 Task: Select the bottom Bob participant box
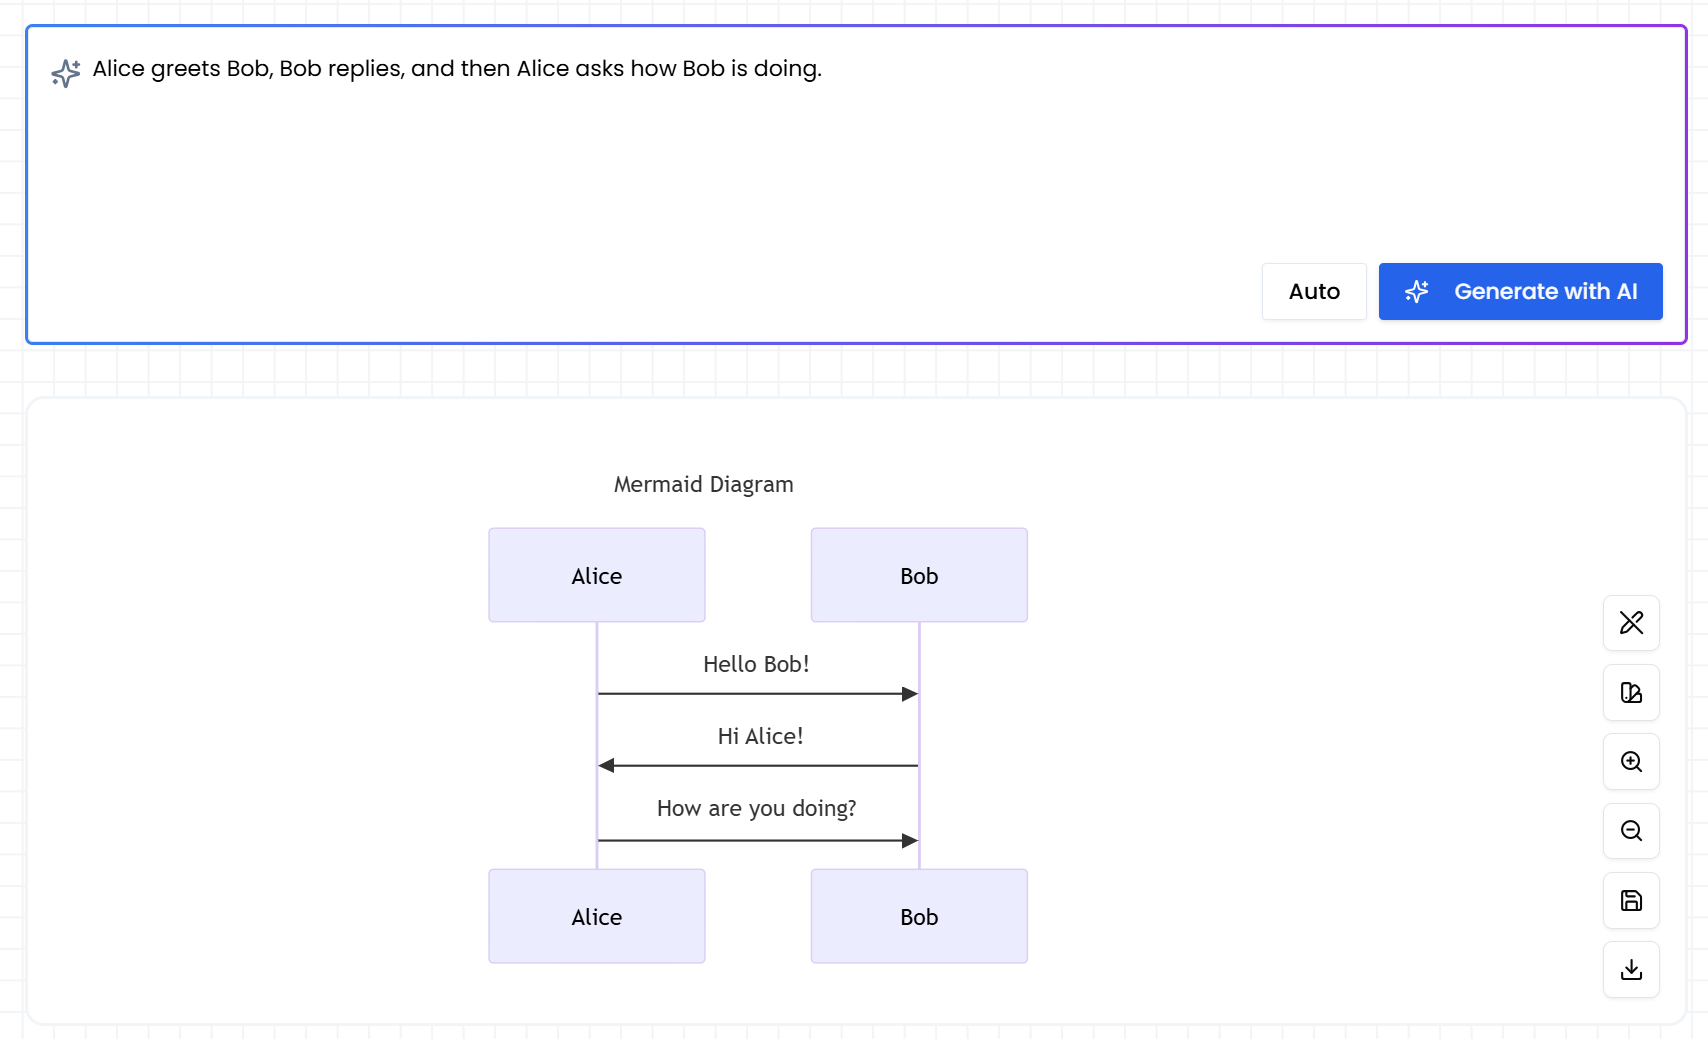coord(918,916)
